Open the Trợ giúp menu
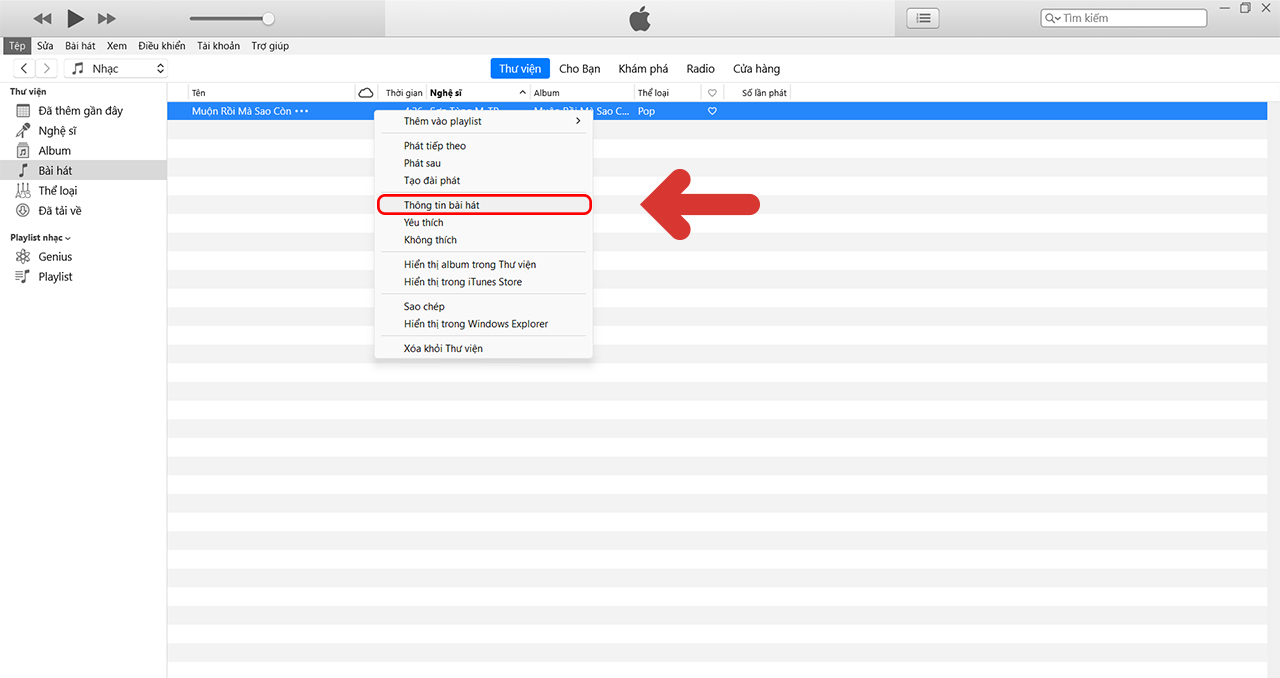The image size is (1280, 678). pyautogui.click(x=270, y=46)
